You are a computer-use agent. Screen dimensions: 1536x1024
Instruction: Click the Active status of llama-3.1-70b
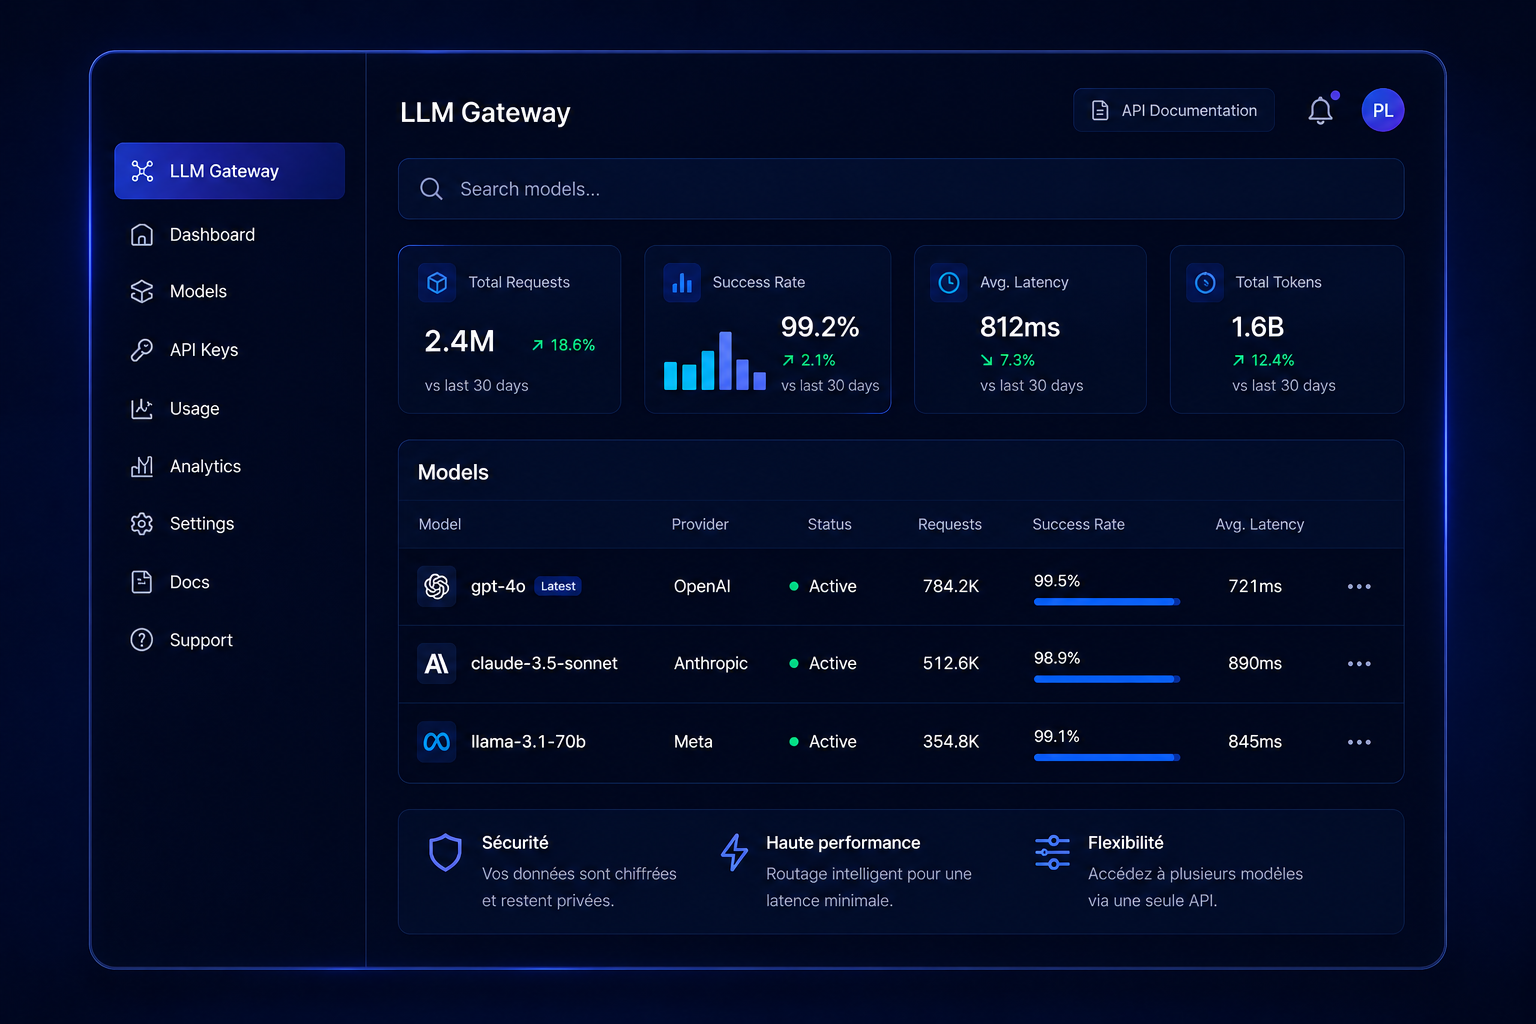(823, 742)
